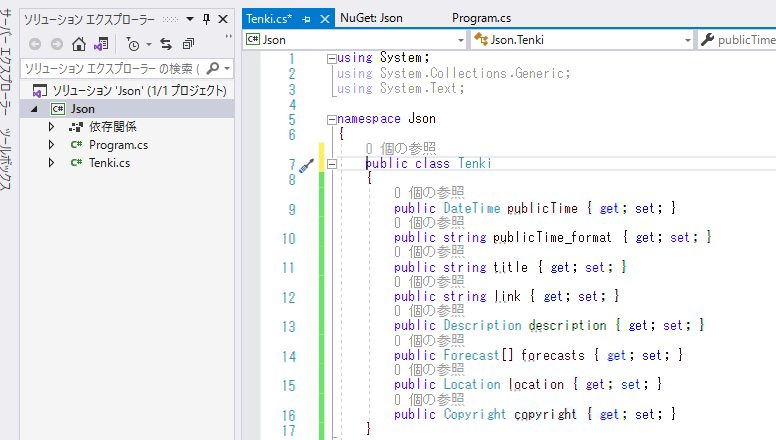776x440 pixels.
Task: Open the サーバー エクスプローラー side tab
Action: click(x=6, y=61)
